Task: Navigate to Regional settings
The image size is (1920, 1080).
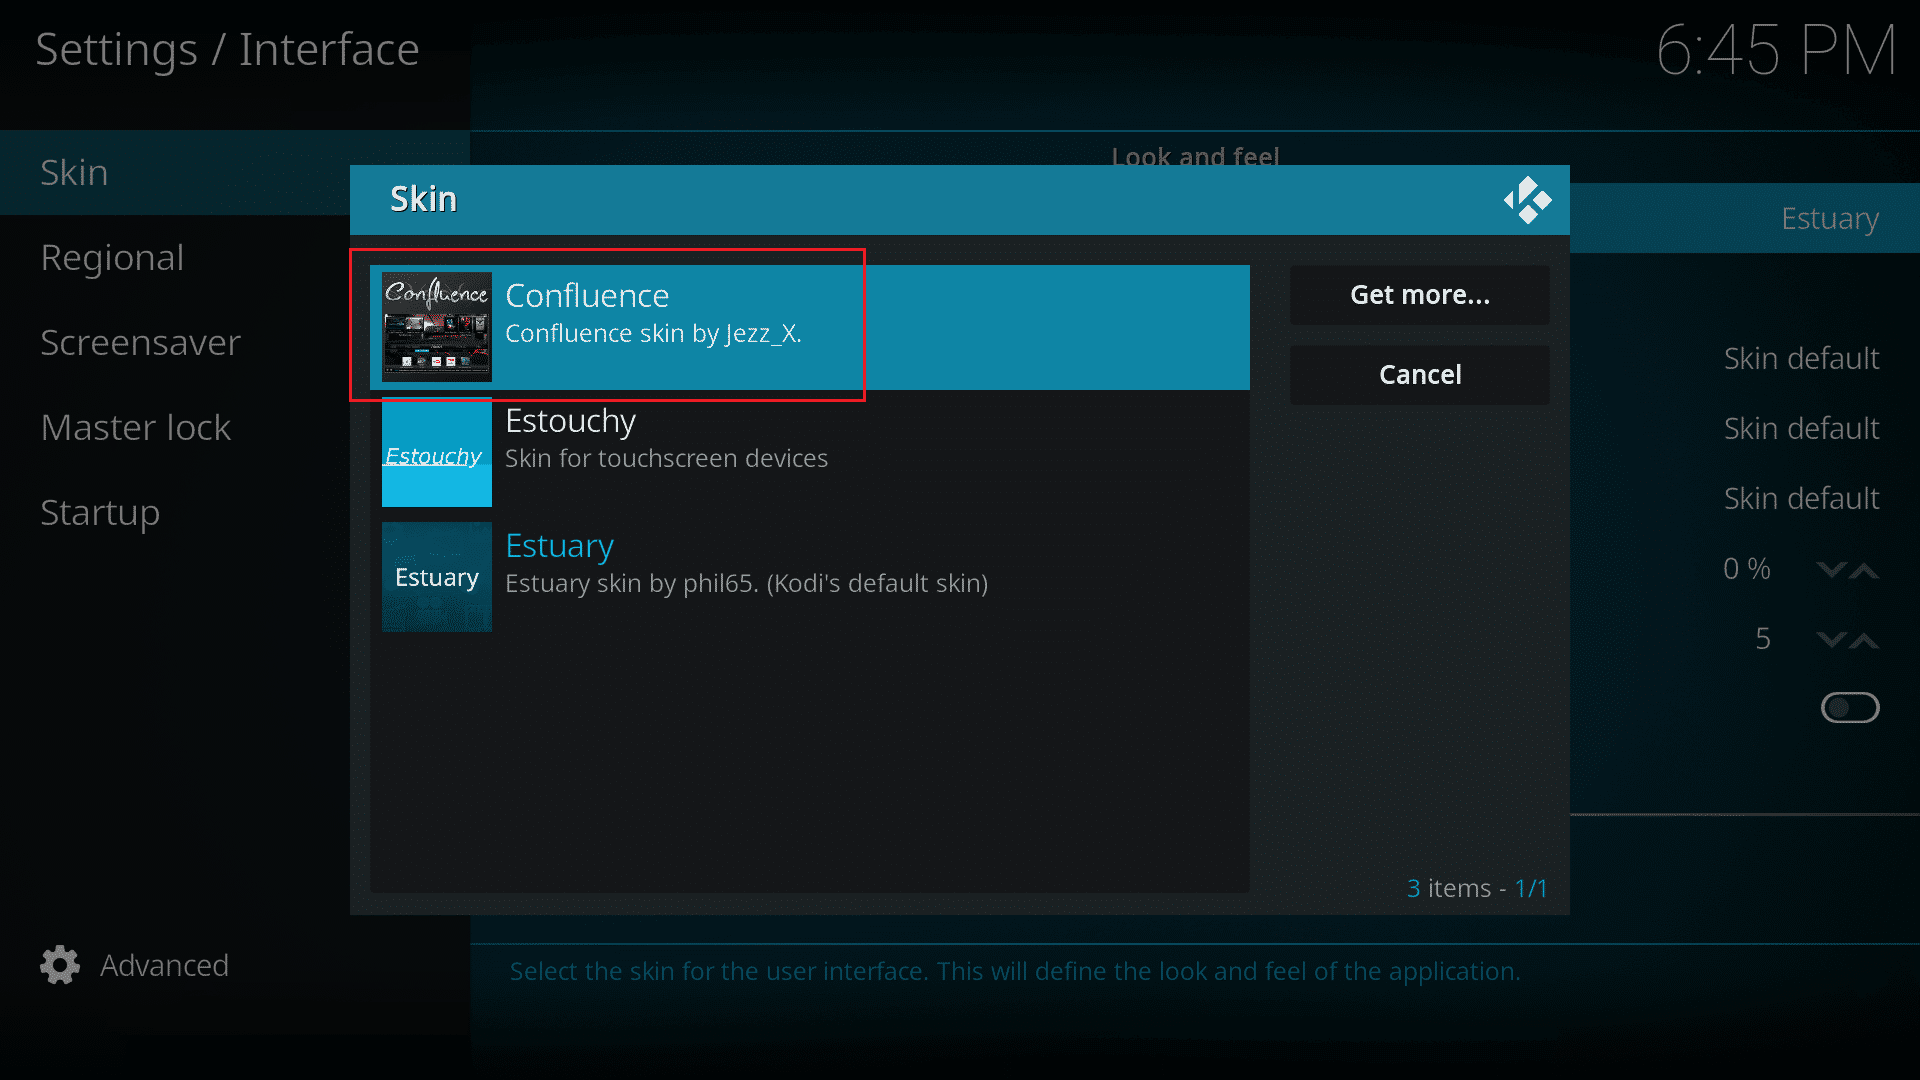Action: (x=112, y=256)
